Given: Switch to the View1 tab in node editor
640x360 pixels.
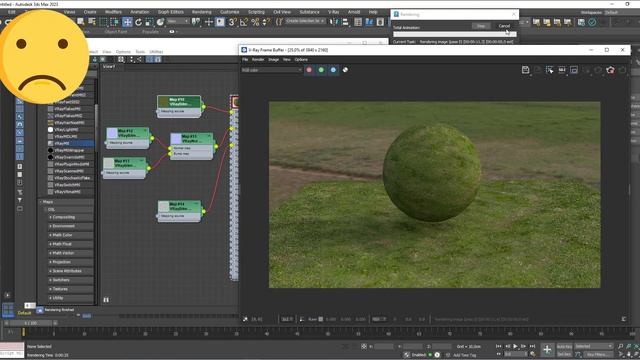Looking at the screenshot, I should [x=109, y=67].
